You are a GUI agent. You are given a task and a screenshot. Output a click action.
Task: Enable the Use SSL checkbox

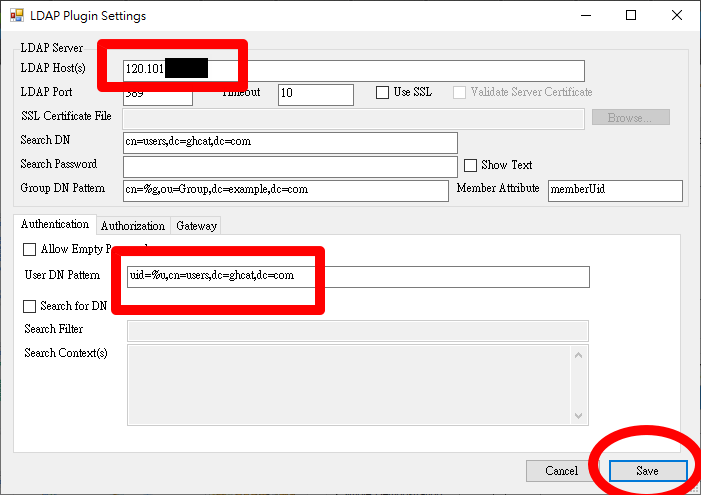(x=382, y=93)
